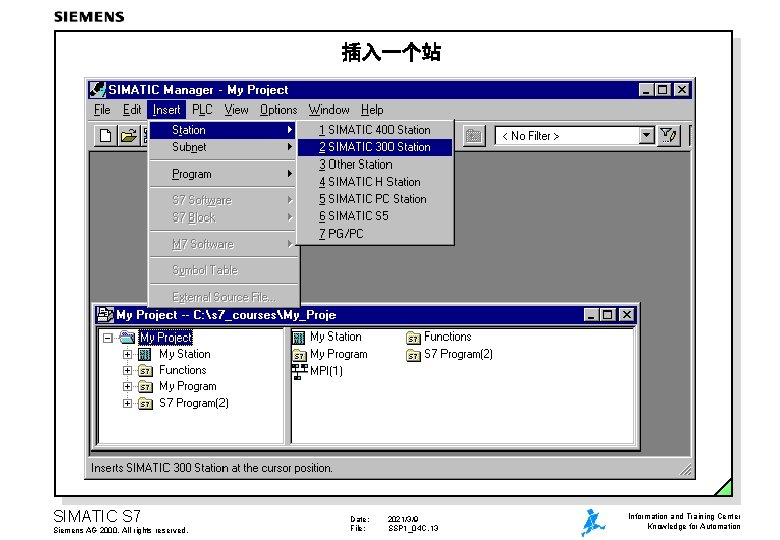
Task: Click the New document toolbar icon
Action: [105, 135]
